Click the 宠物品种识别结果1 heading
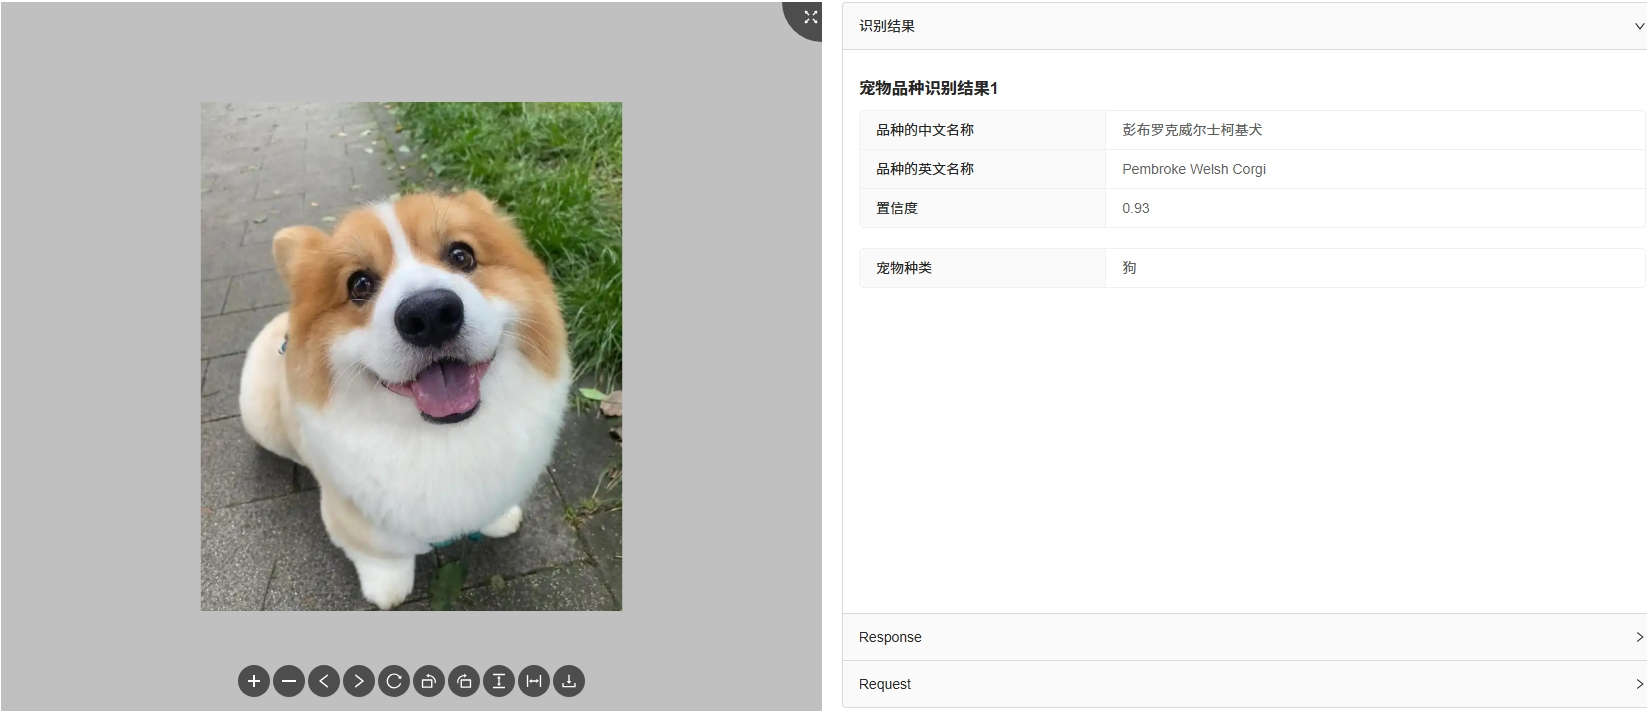Viewport: 1647px width, 711px height. pyautogui.click(x=928, y=88)
